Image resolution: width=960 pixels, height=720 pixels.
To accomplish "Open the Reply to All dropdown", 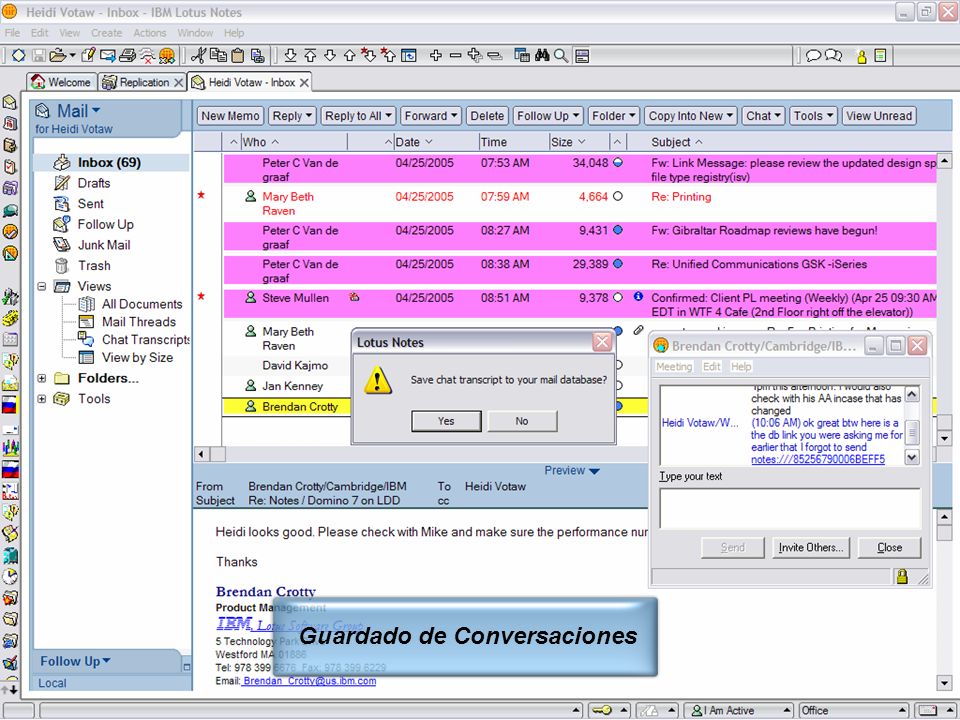I will click(358, 116).
